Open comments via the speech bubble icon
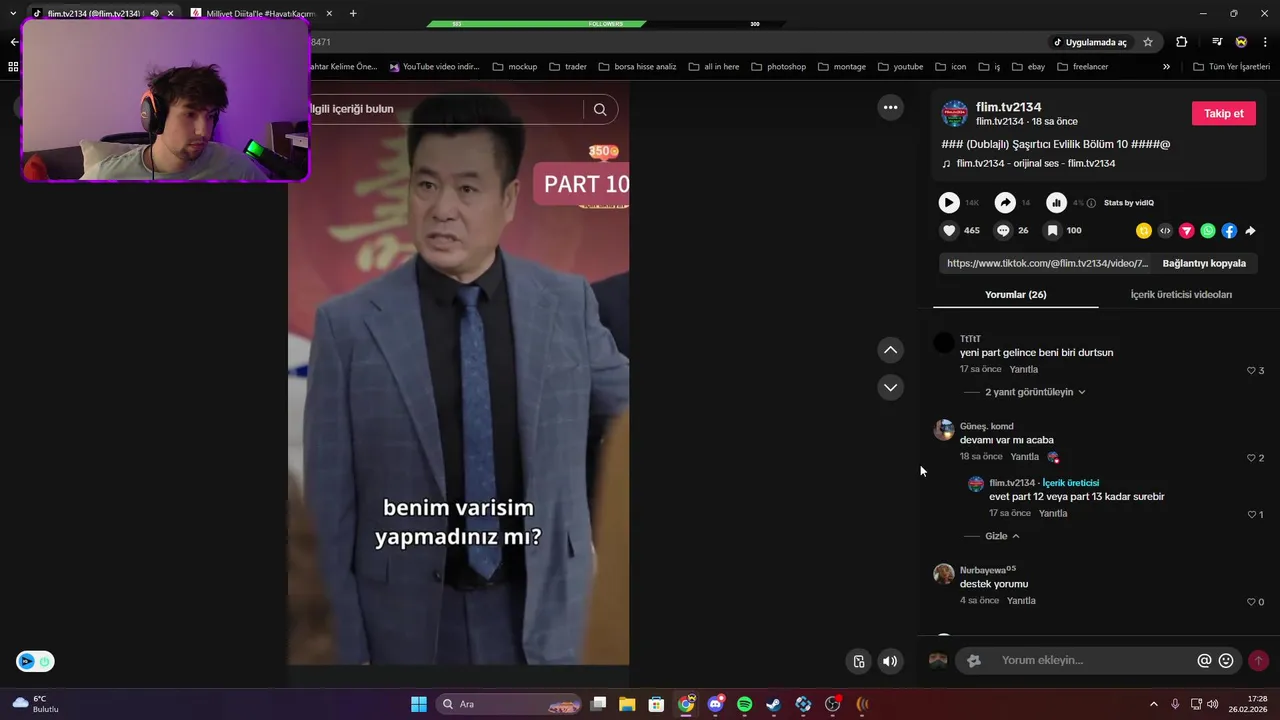This screenshot has width=1280, height=720. click(1003, 230)
